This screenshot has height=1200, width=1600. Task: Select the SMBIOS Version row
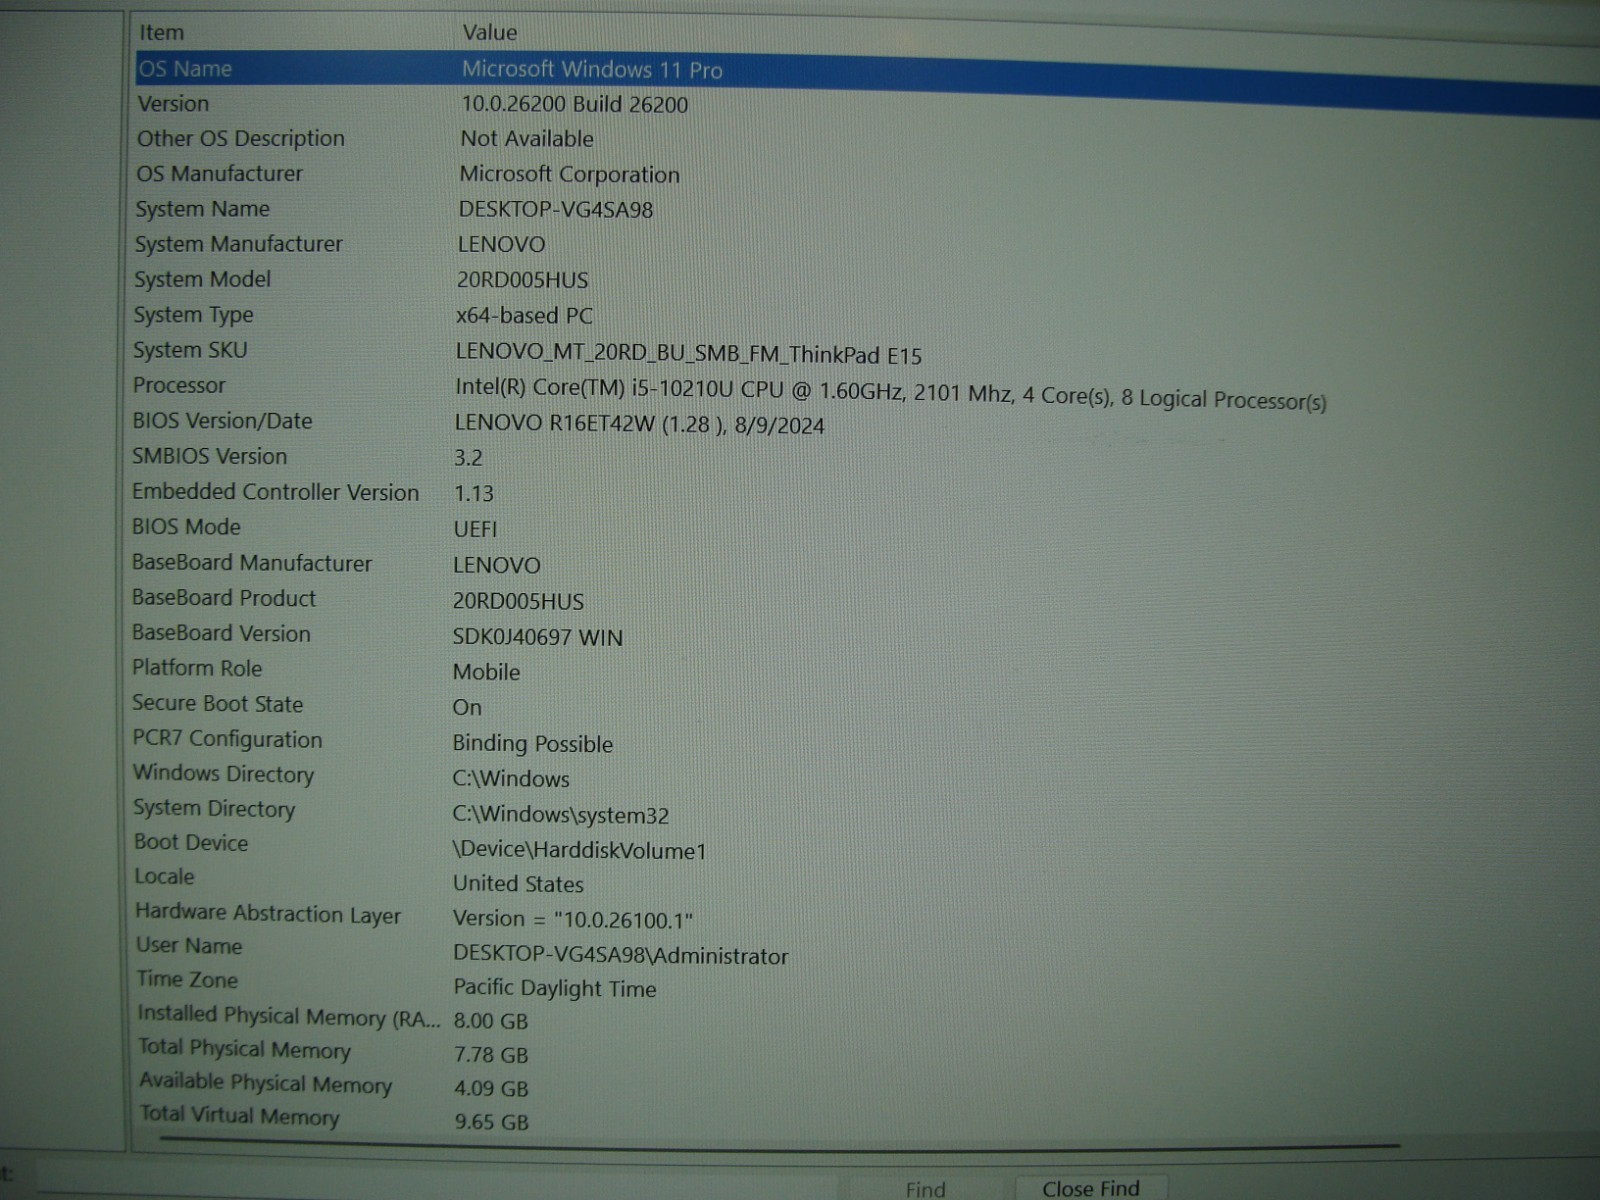pyautogui.click(x=210, y=456)
